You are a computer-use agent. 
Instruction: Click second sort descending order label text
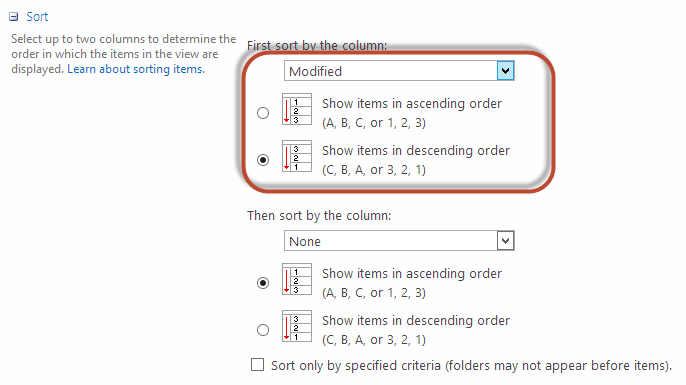point(416,330)
